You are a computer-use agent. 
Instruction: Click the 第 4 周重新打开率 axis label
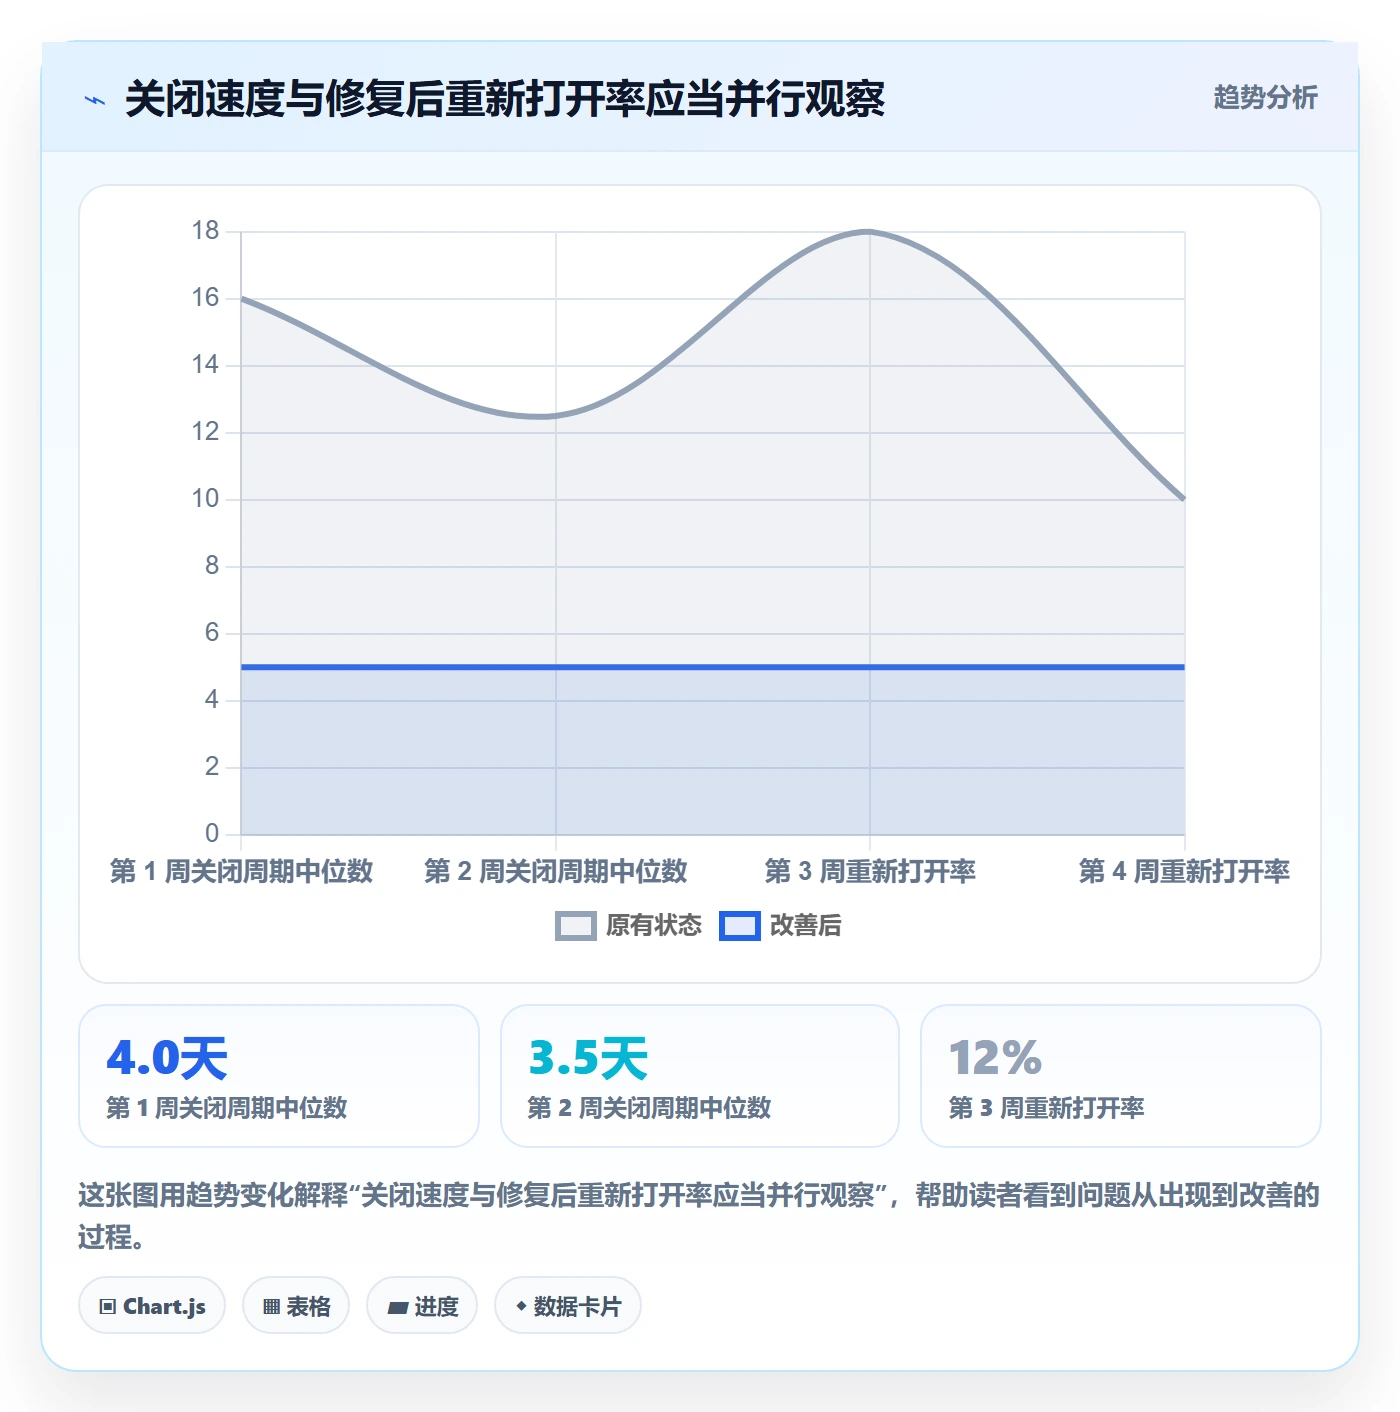[x=1184, y=871]
